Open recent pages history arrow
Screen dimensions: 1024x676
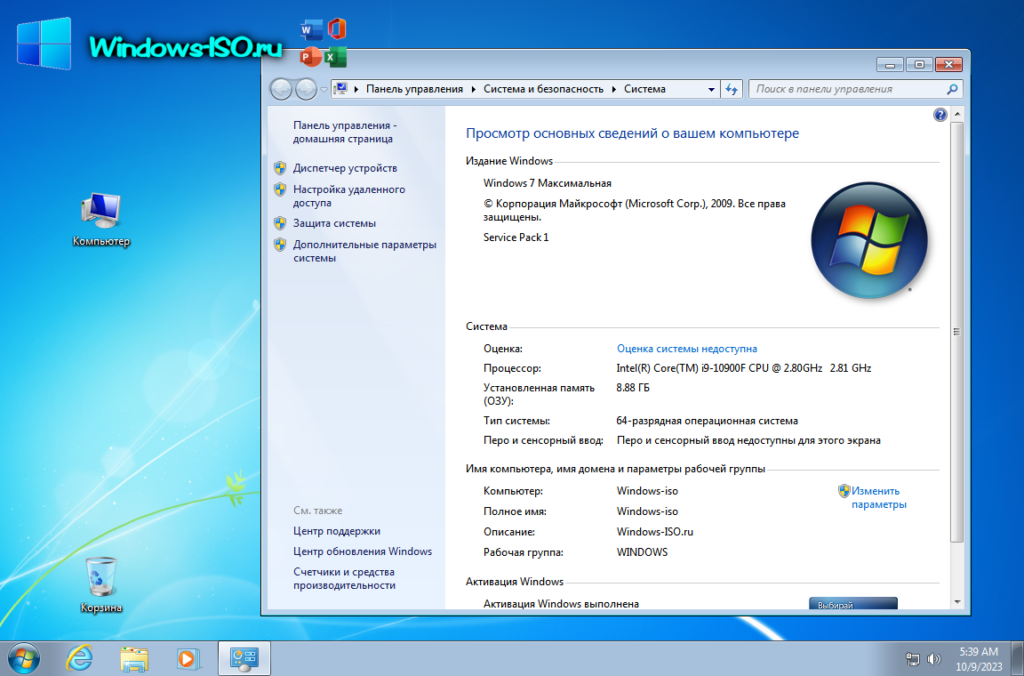click(x=324, y=89)
